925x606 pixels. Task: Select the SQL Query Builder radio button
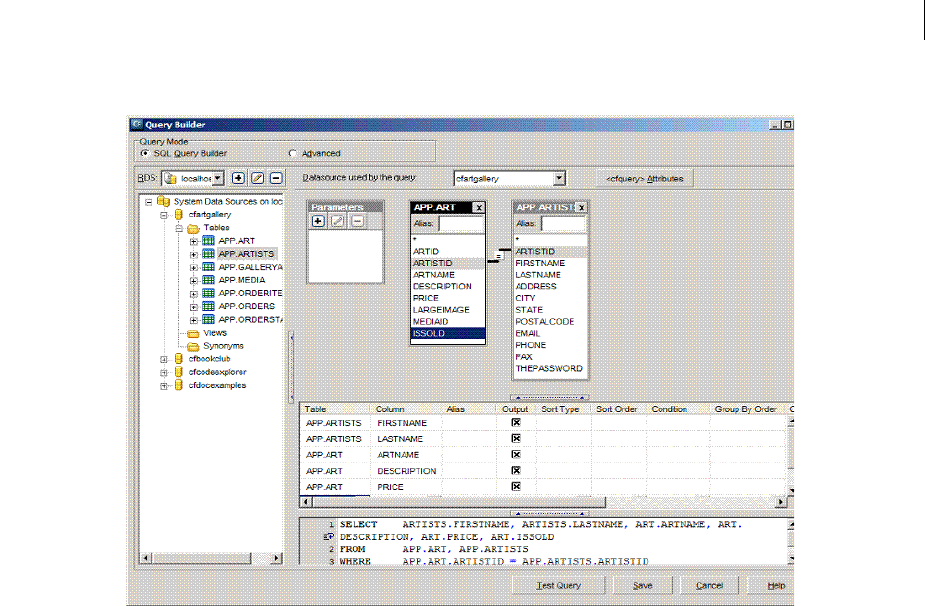point(144,153)
